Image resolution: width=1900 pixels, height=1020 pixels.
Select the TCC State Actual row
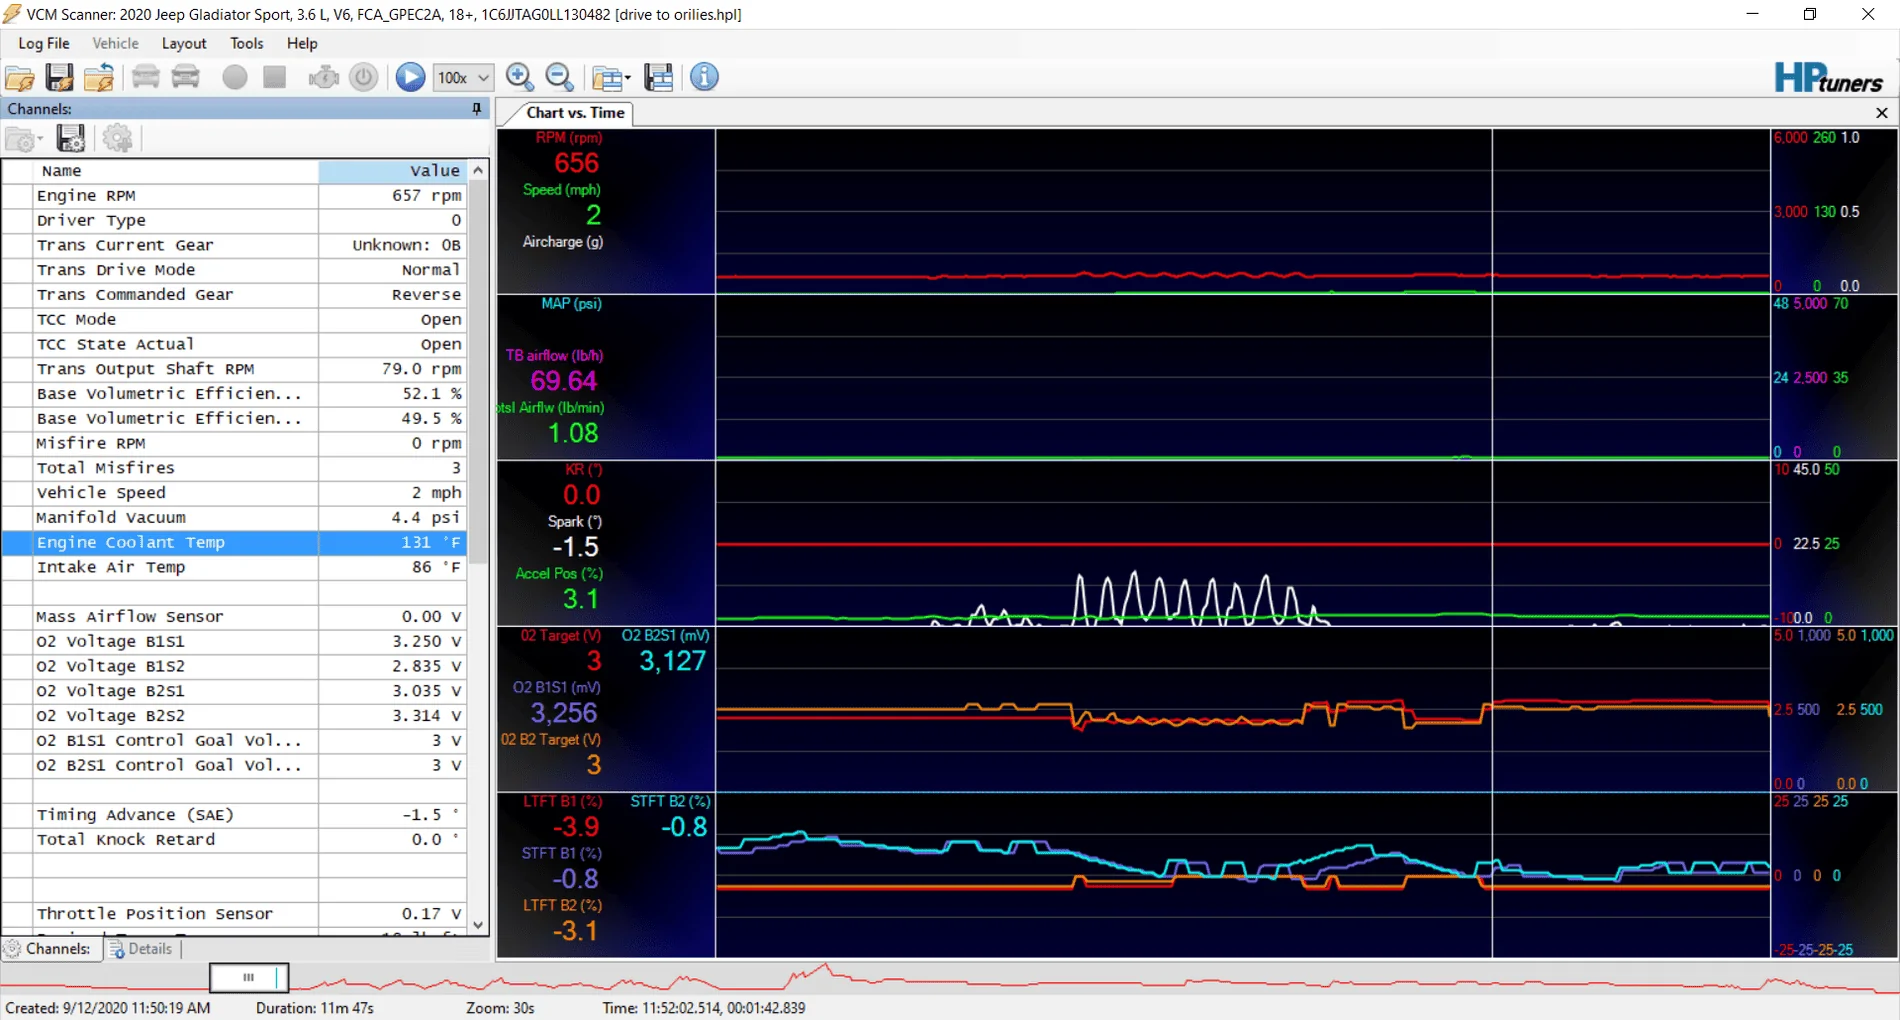(235, 344)
